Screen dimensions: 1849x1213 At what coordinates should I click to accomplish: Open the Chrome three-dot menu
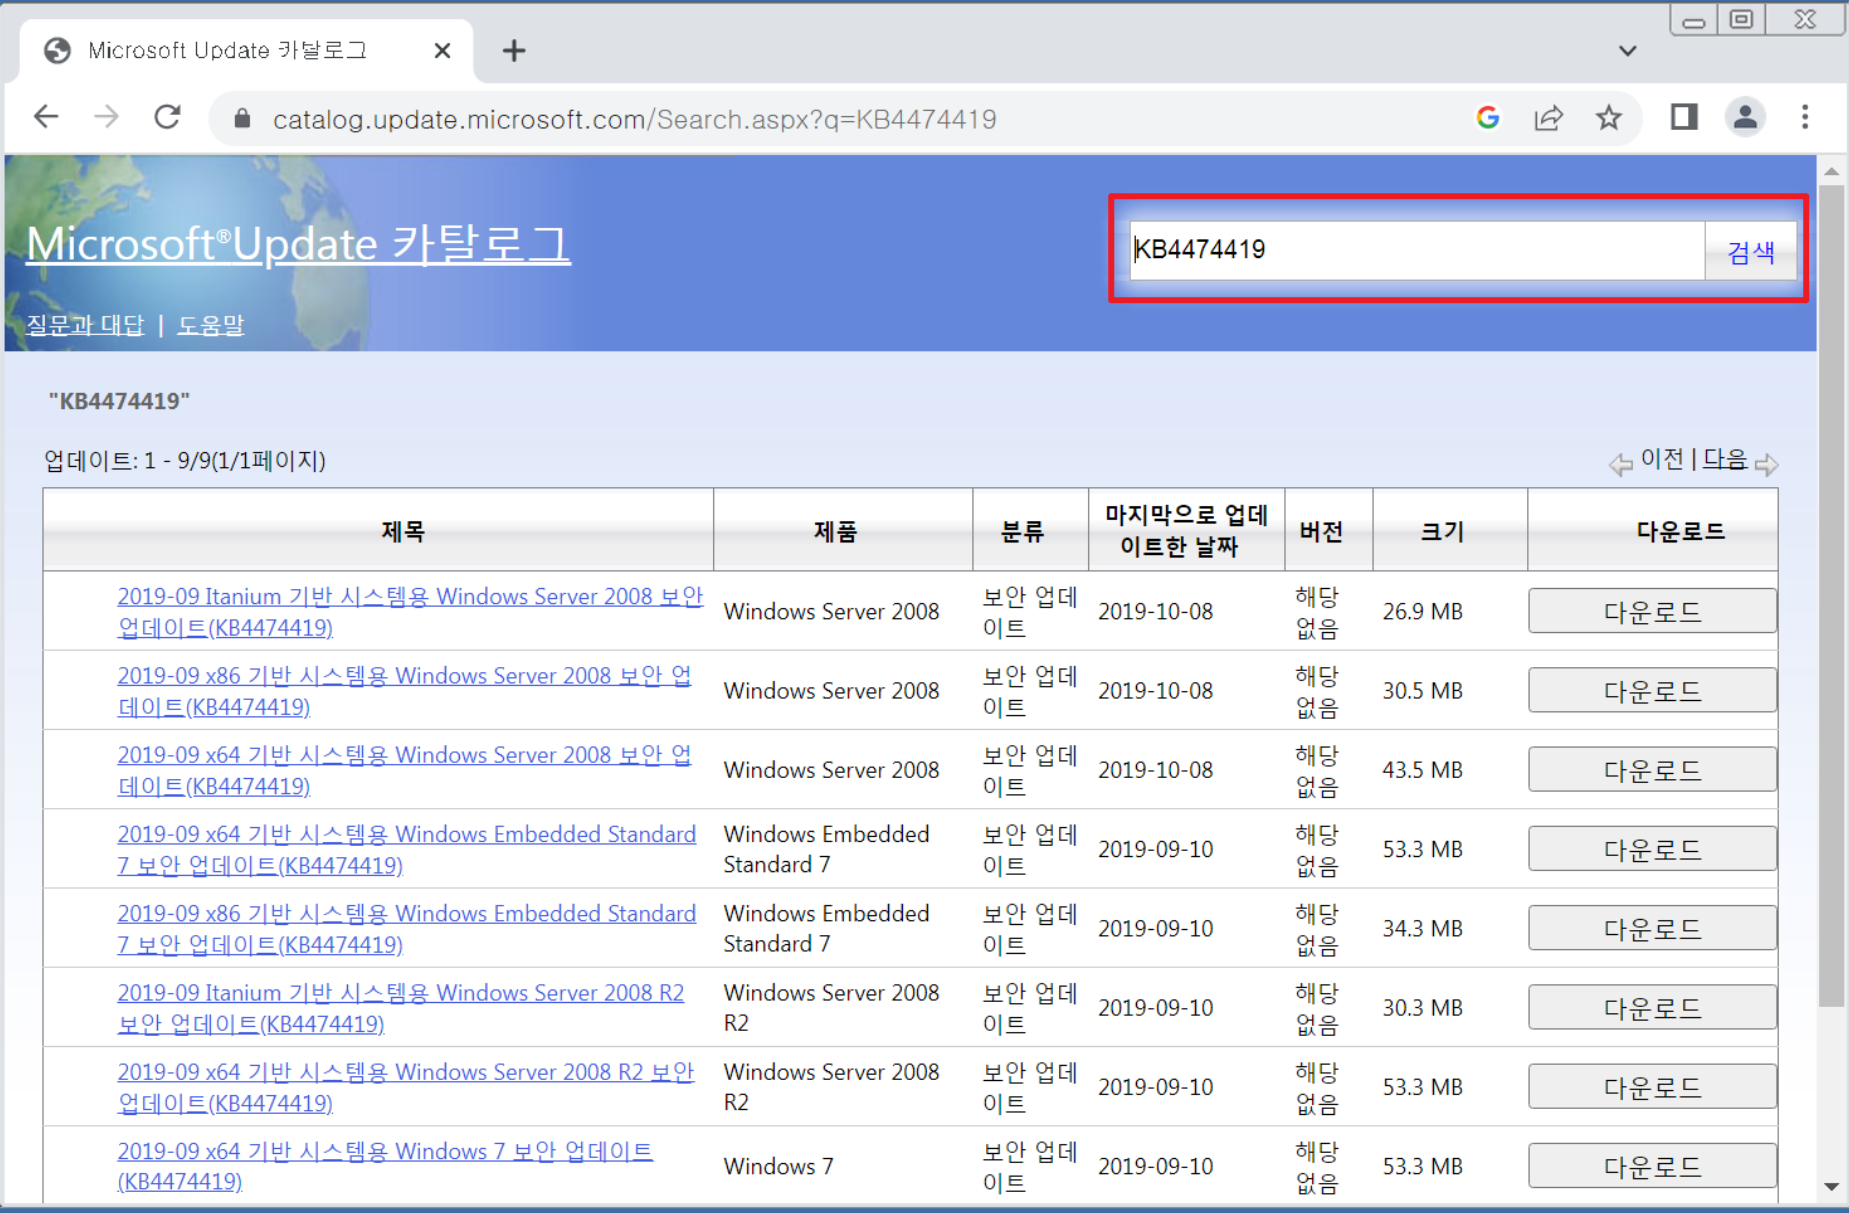tap(1805, 118)
